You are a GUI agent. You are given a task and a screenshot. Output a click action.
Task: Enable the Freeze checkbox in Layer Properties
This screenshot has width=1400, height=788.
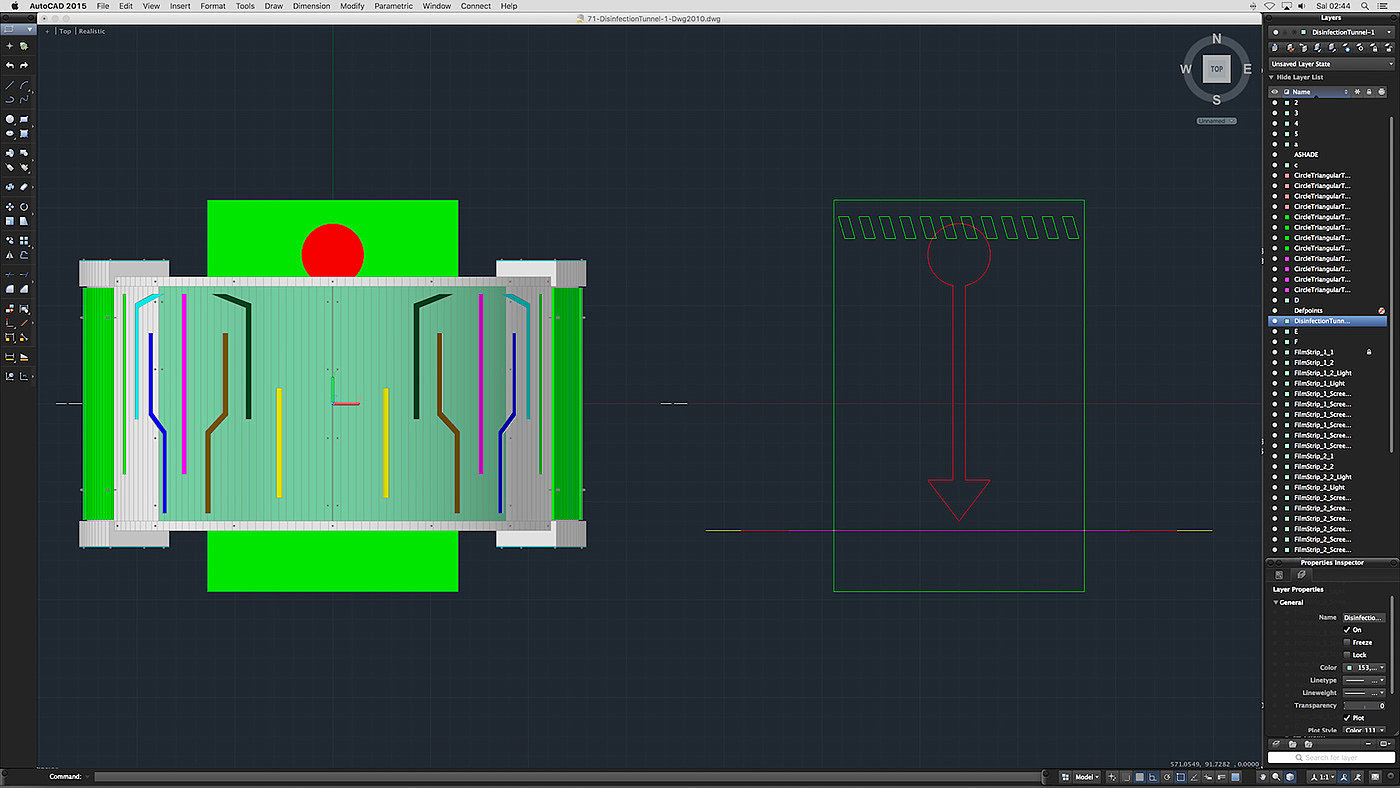[1347, 642]
